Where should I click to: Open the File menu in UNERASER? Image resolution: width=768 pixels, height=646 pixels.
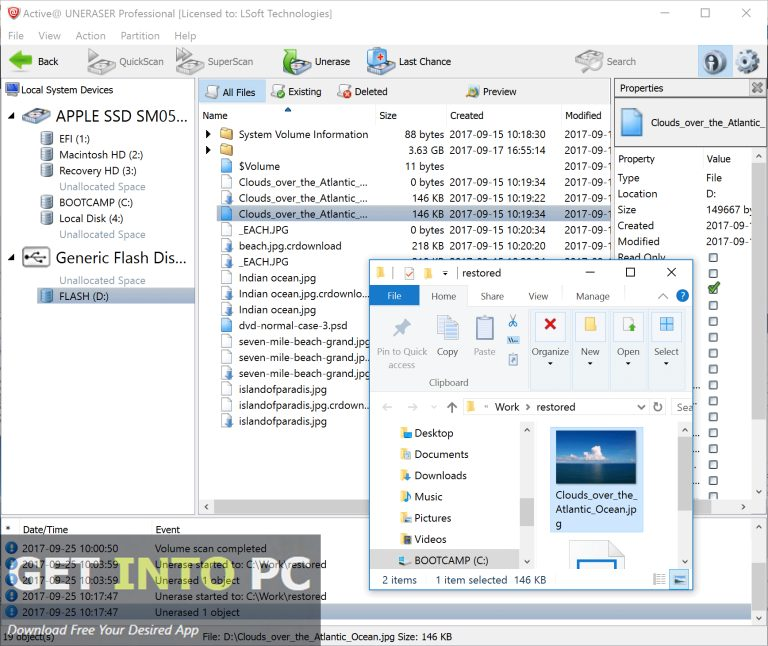(x=16, y=36)
